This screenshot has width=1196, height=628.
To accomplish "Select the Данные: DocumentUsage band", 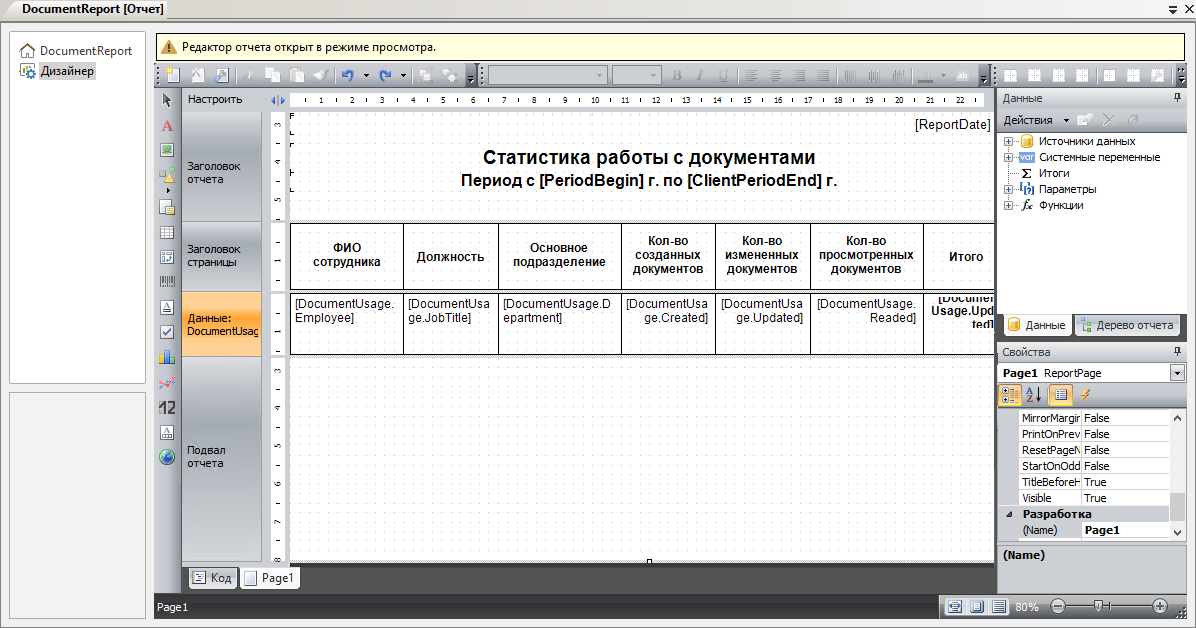I will [221, 324].
